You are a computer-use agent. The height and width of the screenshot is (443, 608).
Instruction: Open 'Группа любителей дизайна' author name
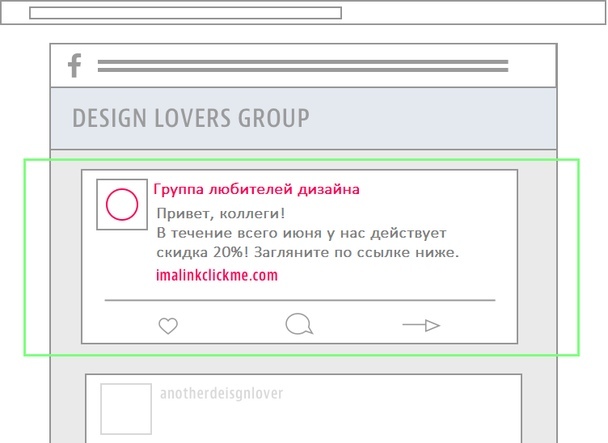pos(257,189)
